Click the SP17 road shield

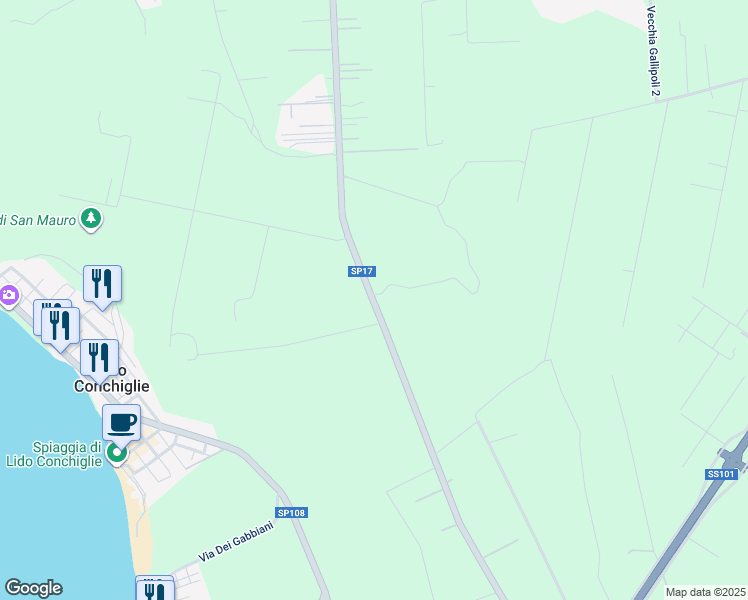(x=362, y=271)
